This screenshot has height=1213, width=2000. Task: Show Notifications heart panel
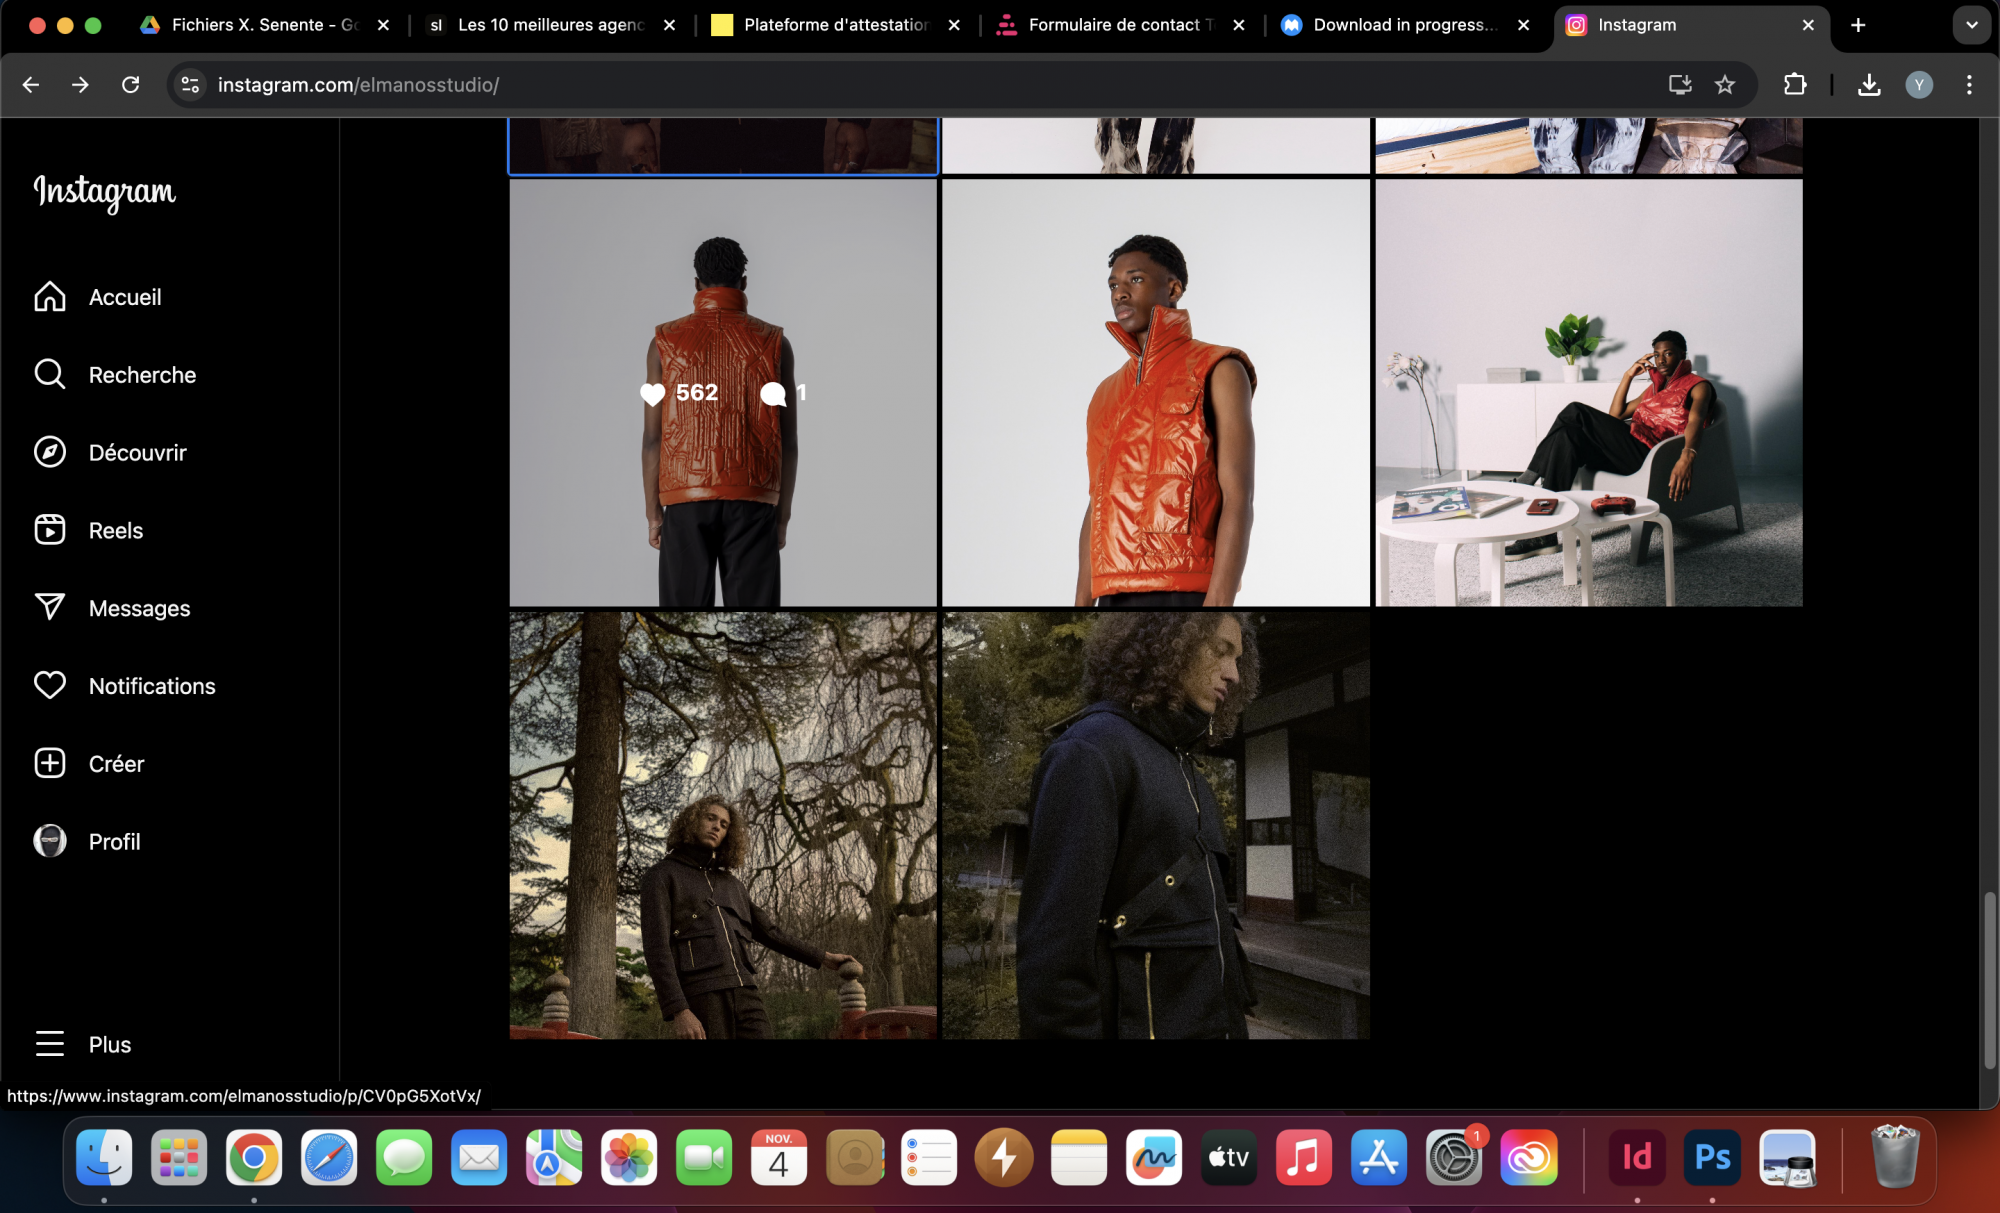(x=151, y=686)
